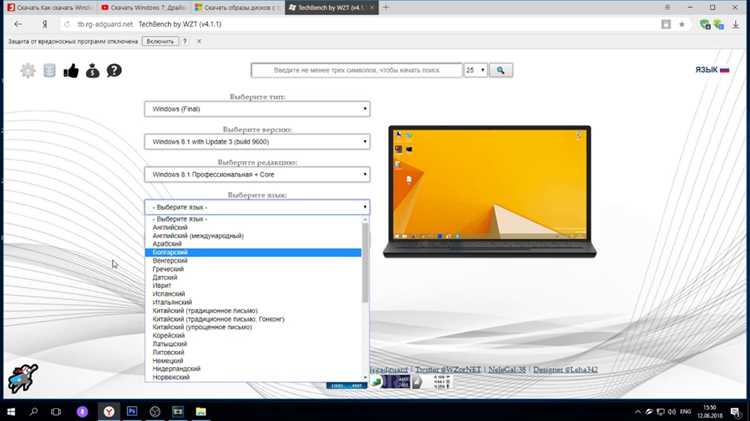Image resolution: width=750 pixels, height=421 pixels.
Task: Click the second green extension icon
Action: pyautogui.click(x=718, y=24)
